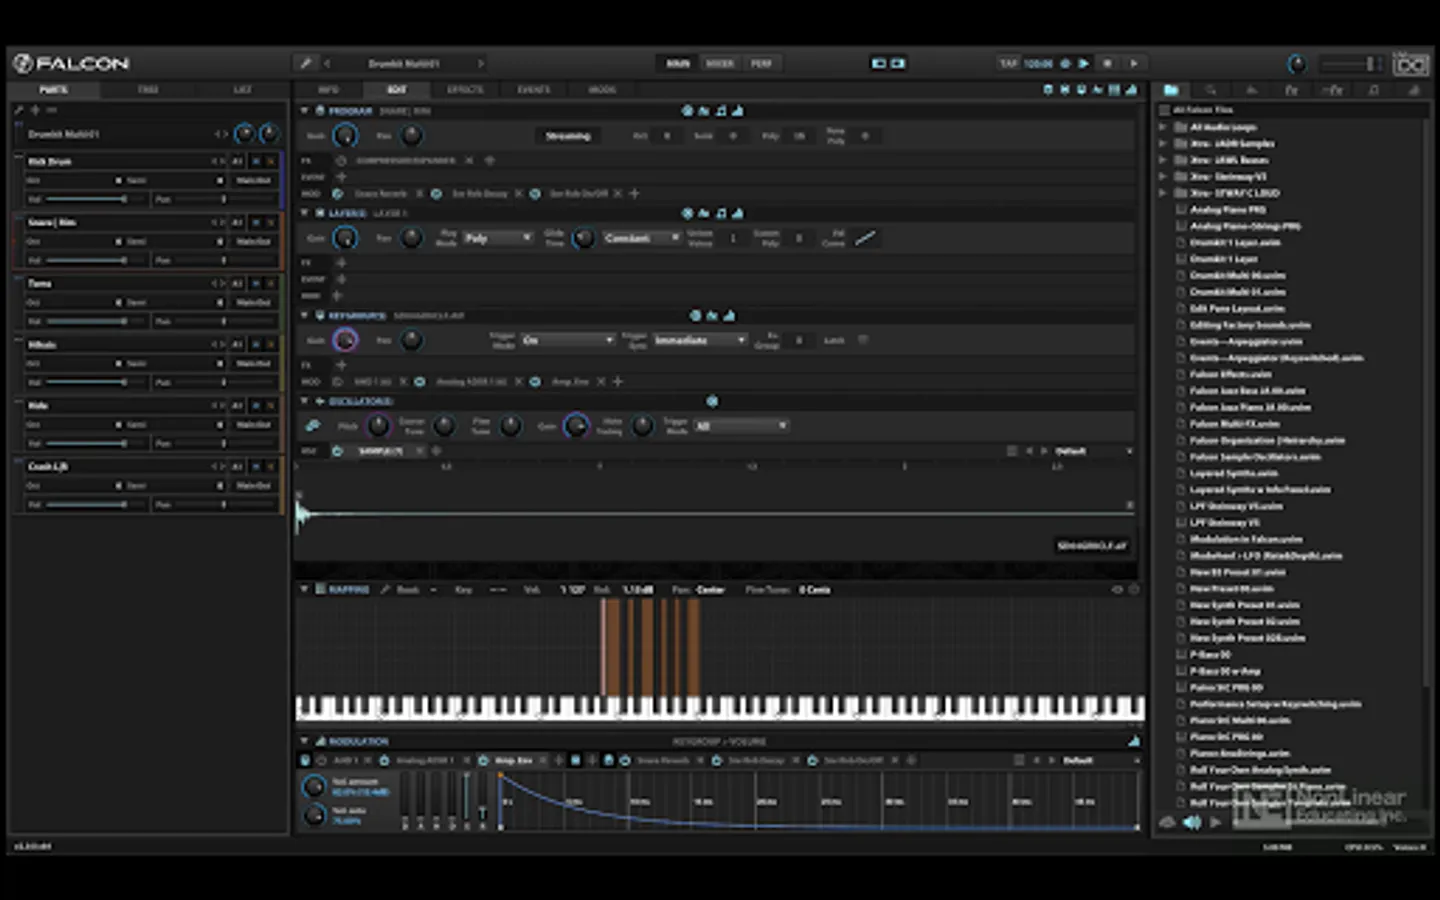Viewport: 1440px width, 900px height.
Task: Expand the first folder in the browser
Action: tap(1163, 127)
